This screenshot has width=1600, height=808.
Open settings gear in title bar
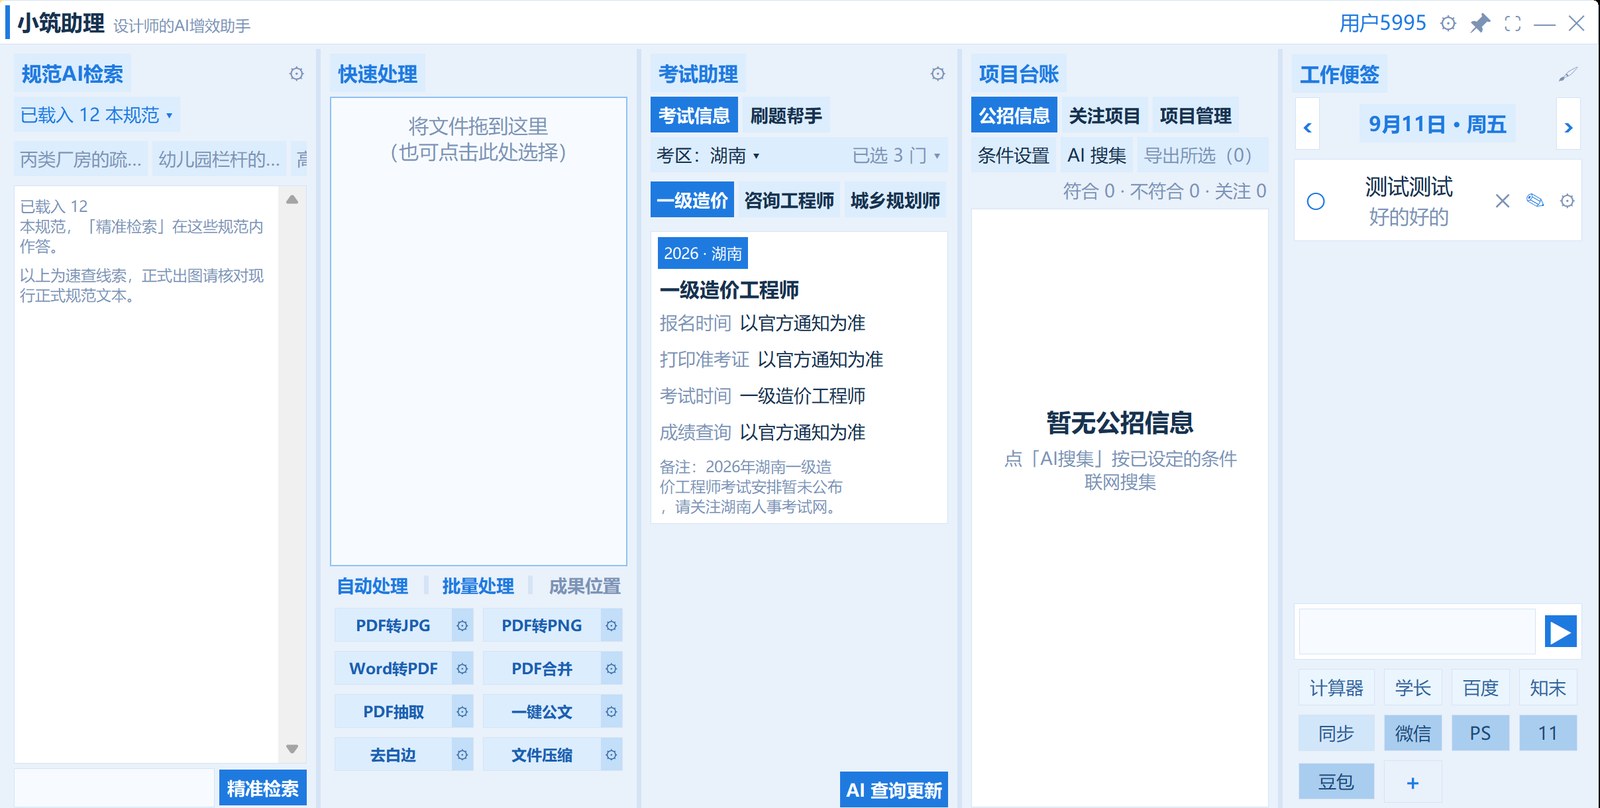(x=1448, y=23)
